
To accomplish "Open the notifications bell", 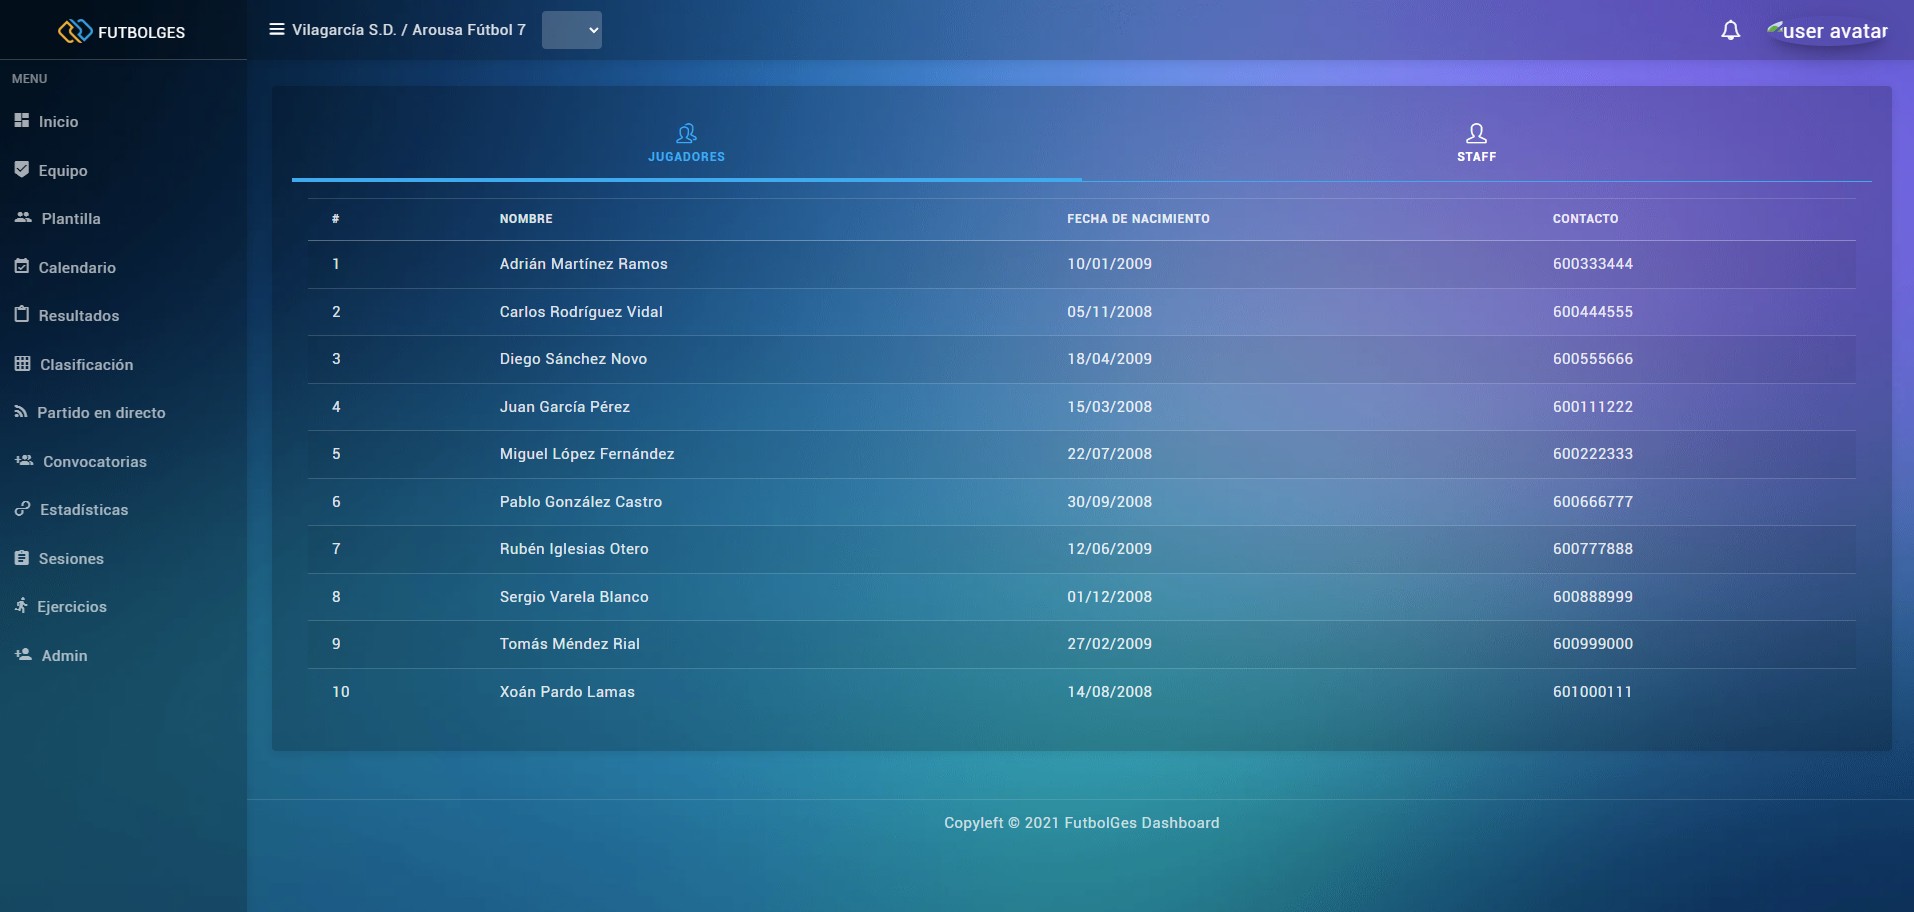I will pyautogui.click(x=1730, y=31).
